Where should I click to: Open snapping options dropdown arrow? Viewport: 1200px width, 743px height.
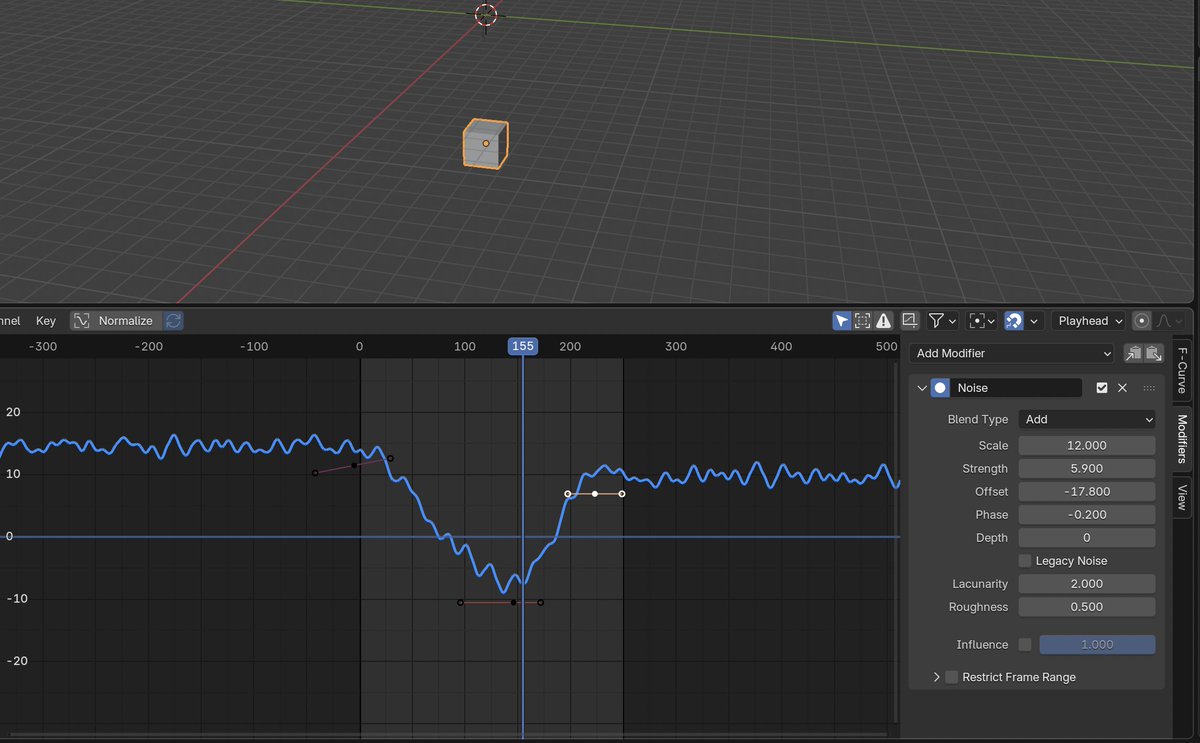point(1034,321)
